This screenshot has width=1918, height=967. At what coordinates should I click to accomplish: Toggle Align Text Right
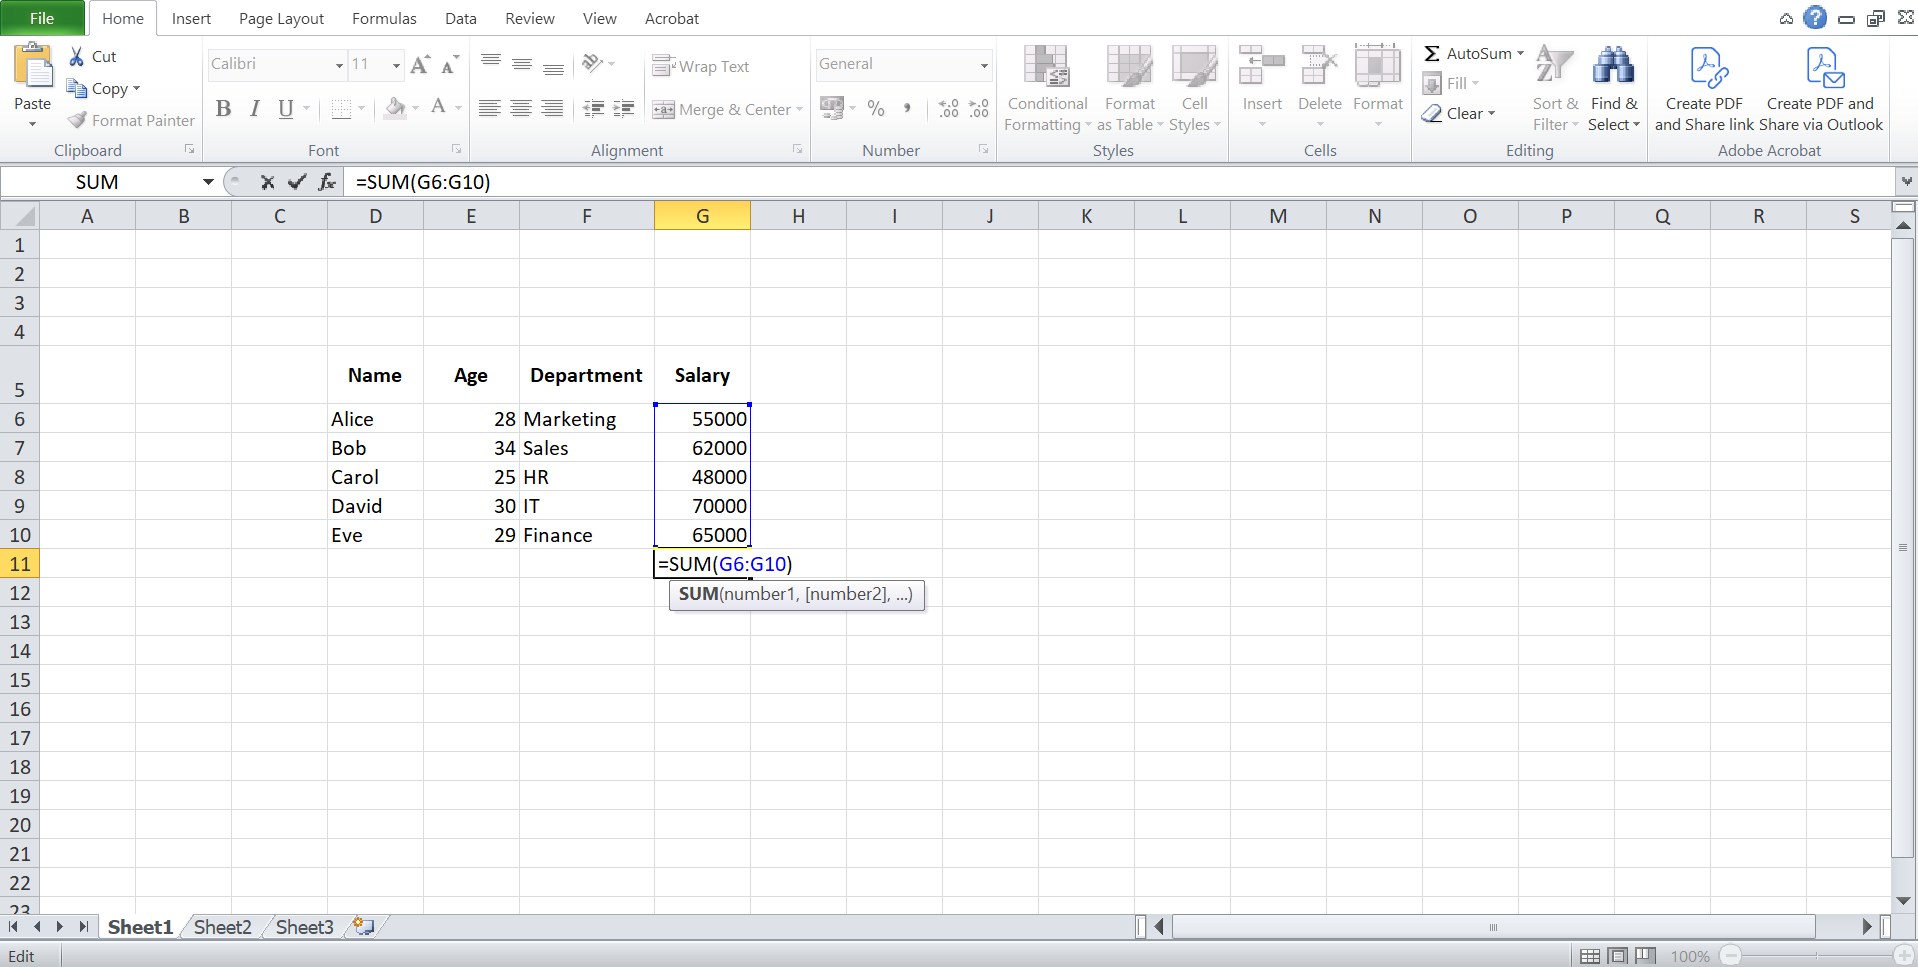[x=552, y=108]
